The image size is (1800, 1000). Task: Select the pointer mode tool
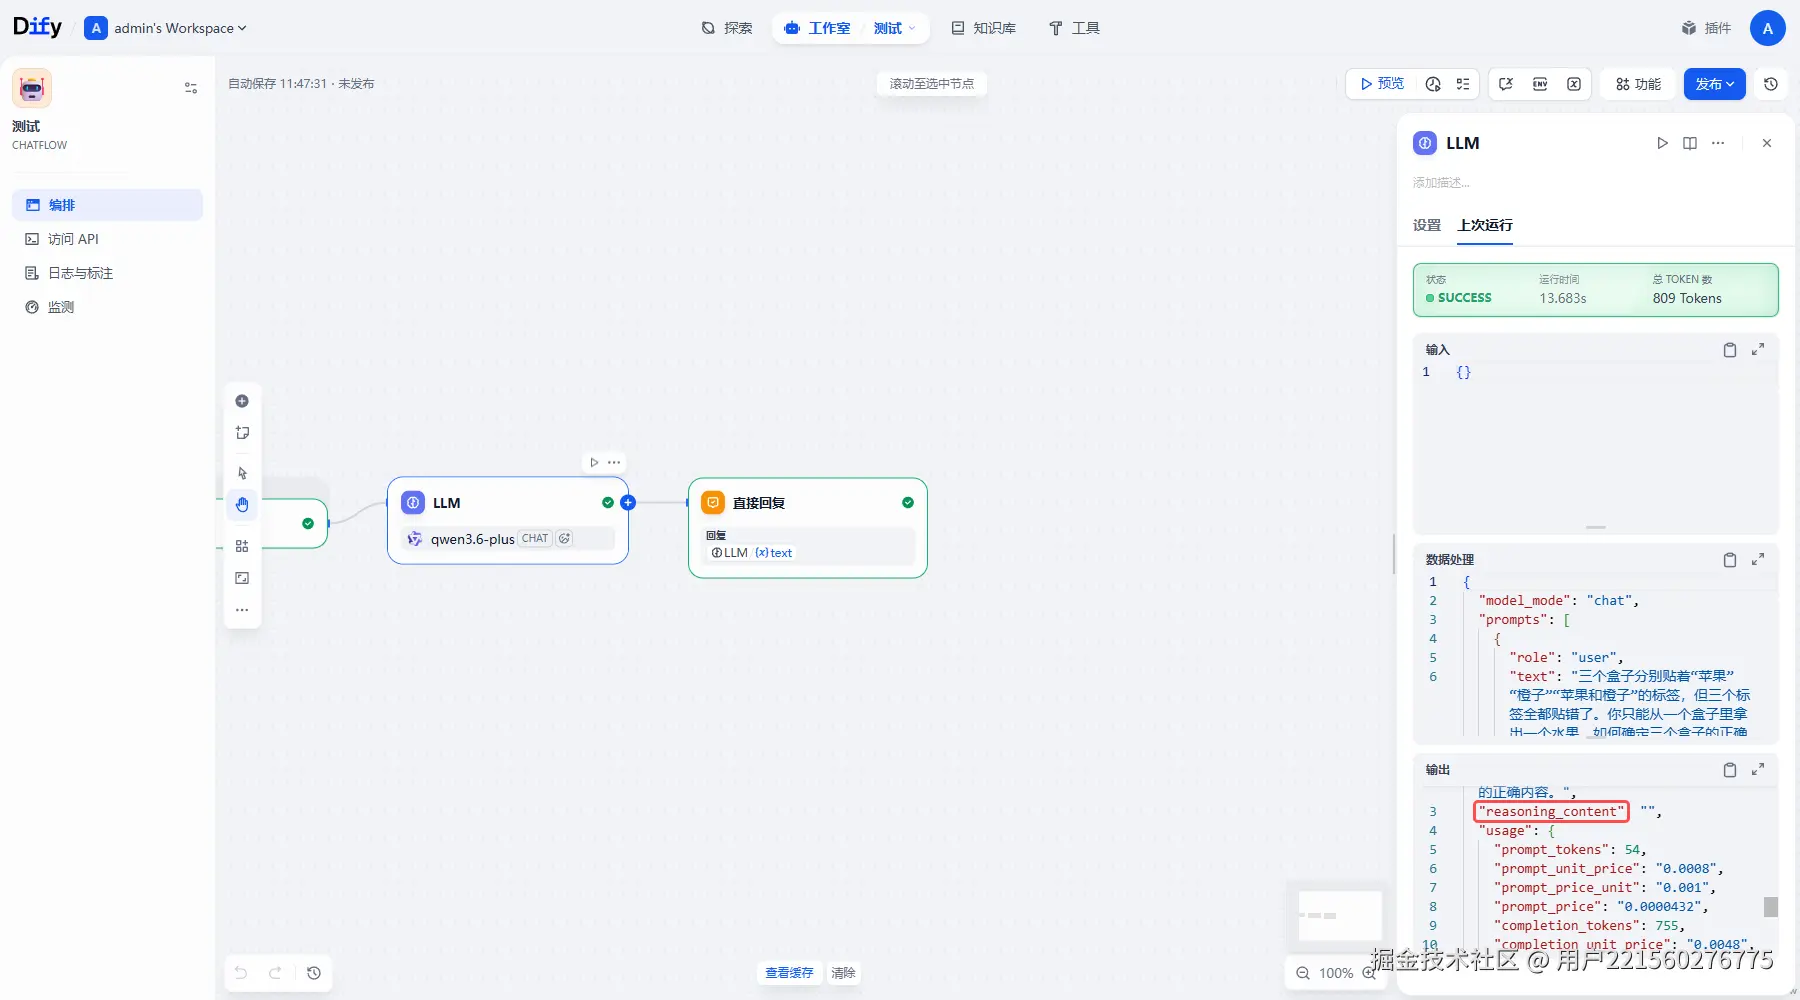pyautogui.click(x=242, y=473)
